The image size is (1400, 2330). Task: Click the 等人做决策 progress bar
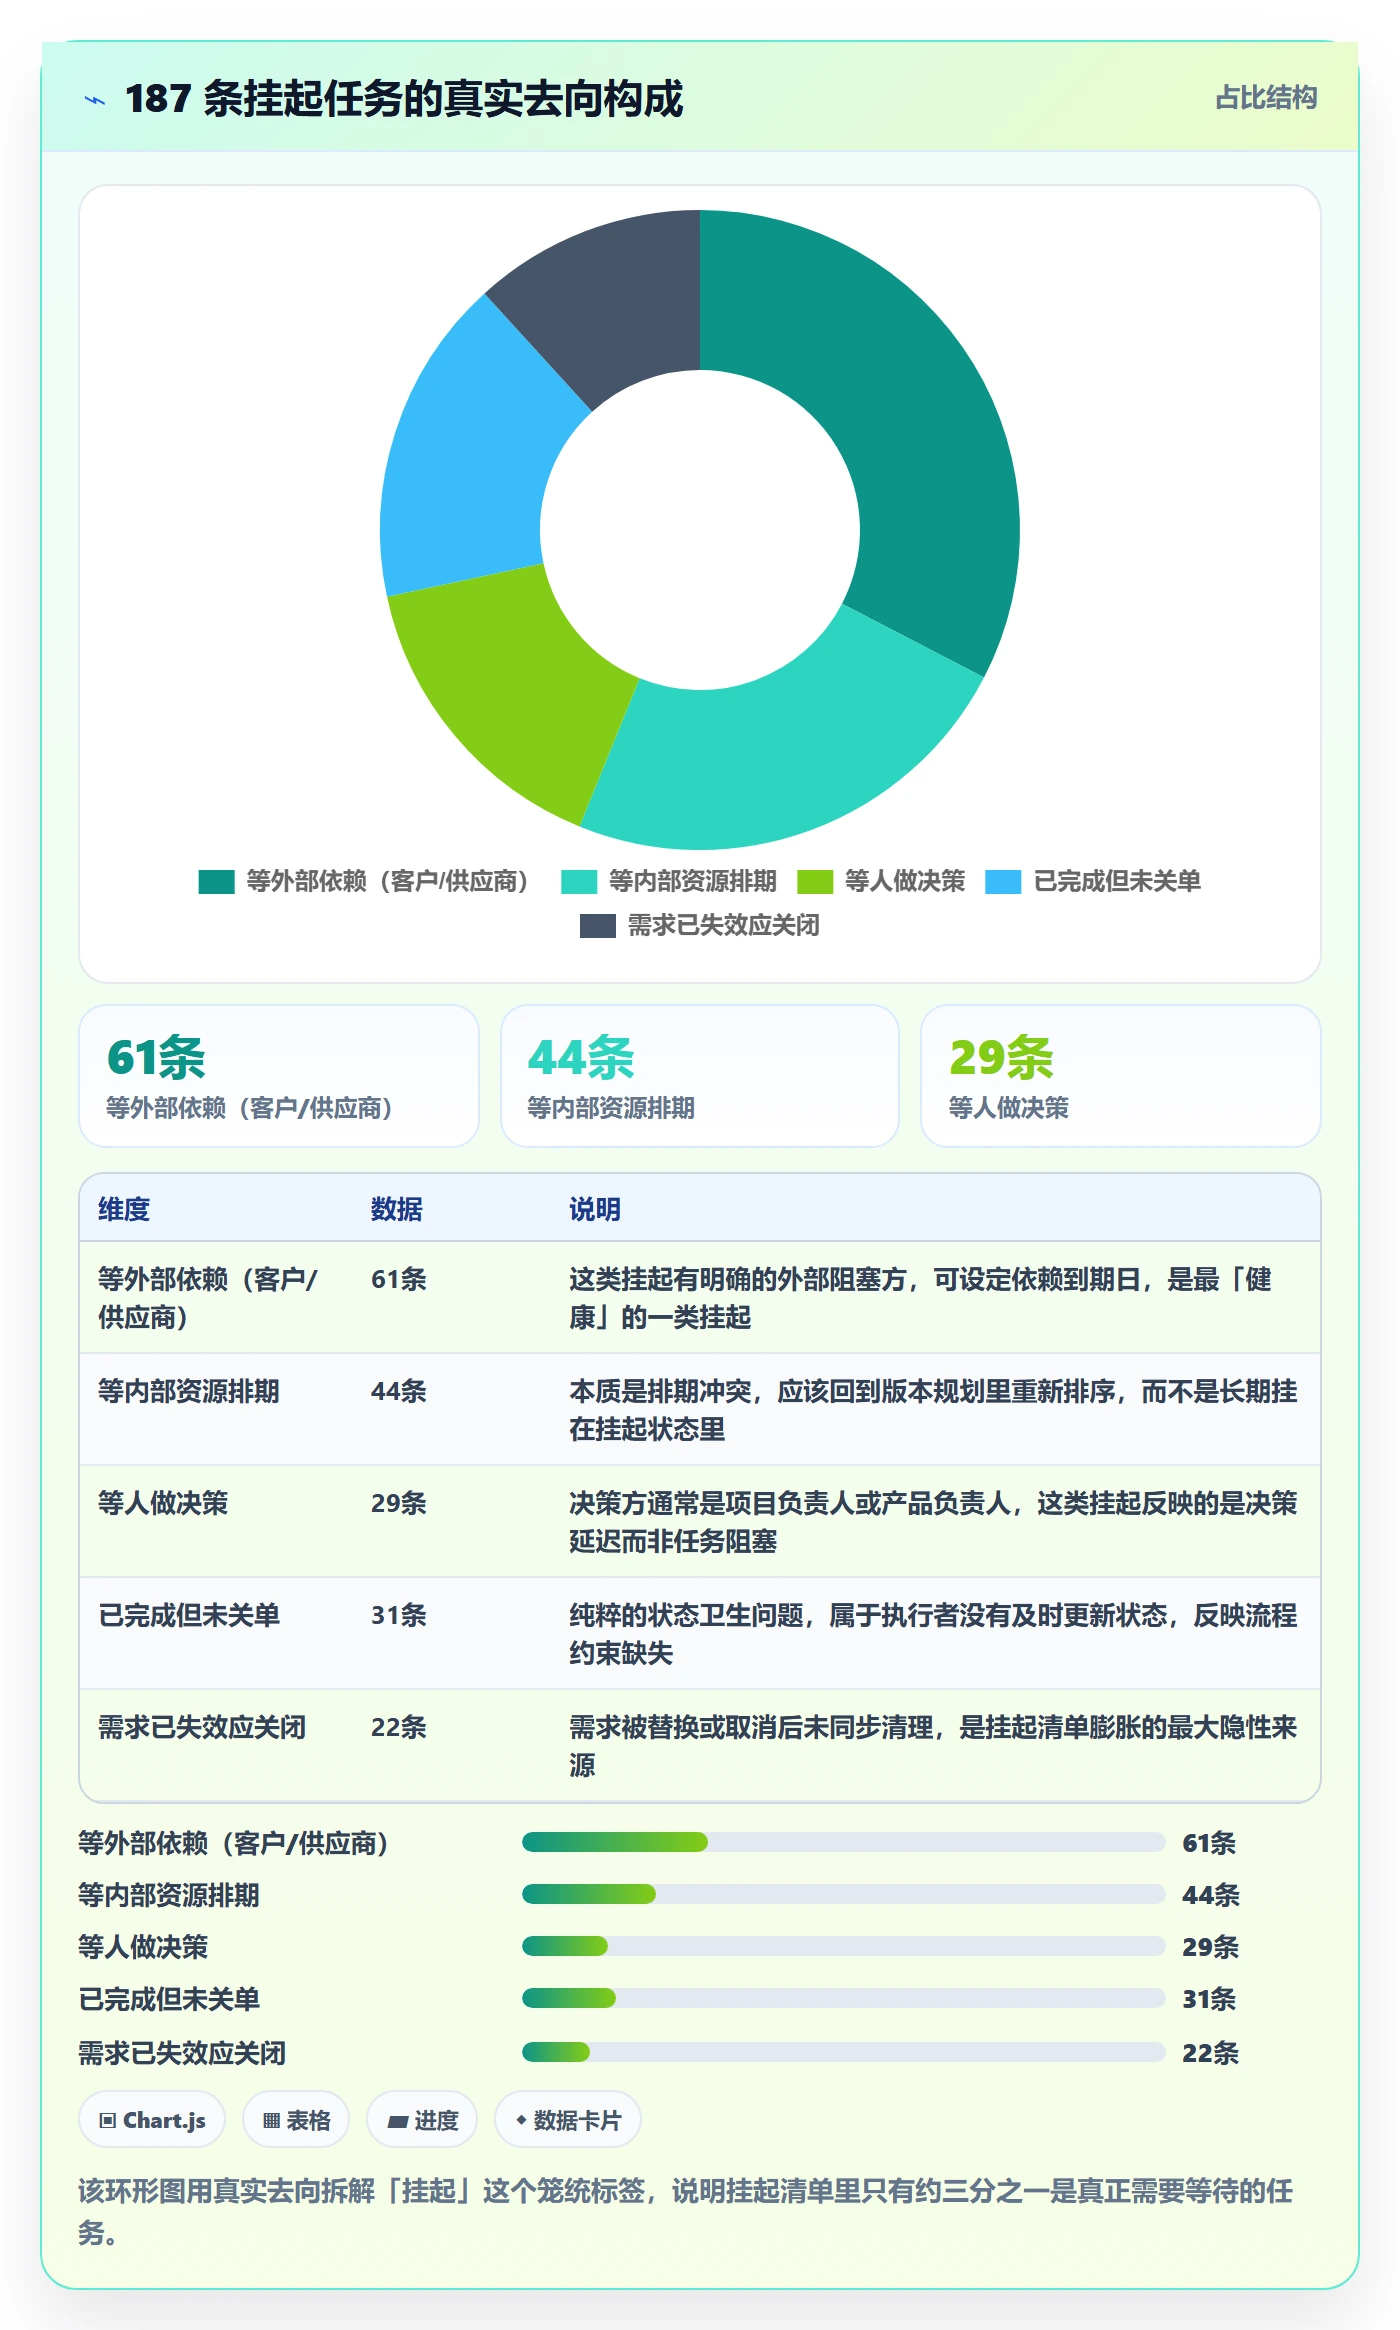(x=844, y=1946)
